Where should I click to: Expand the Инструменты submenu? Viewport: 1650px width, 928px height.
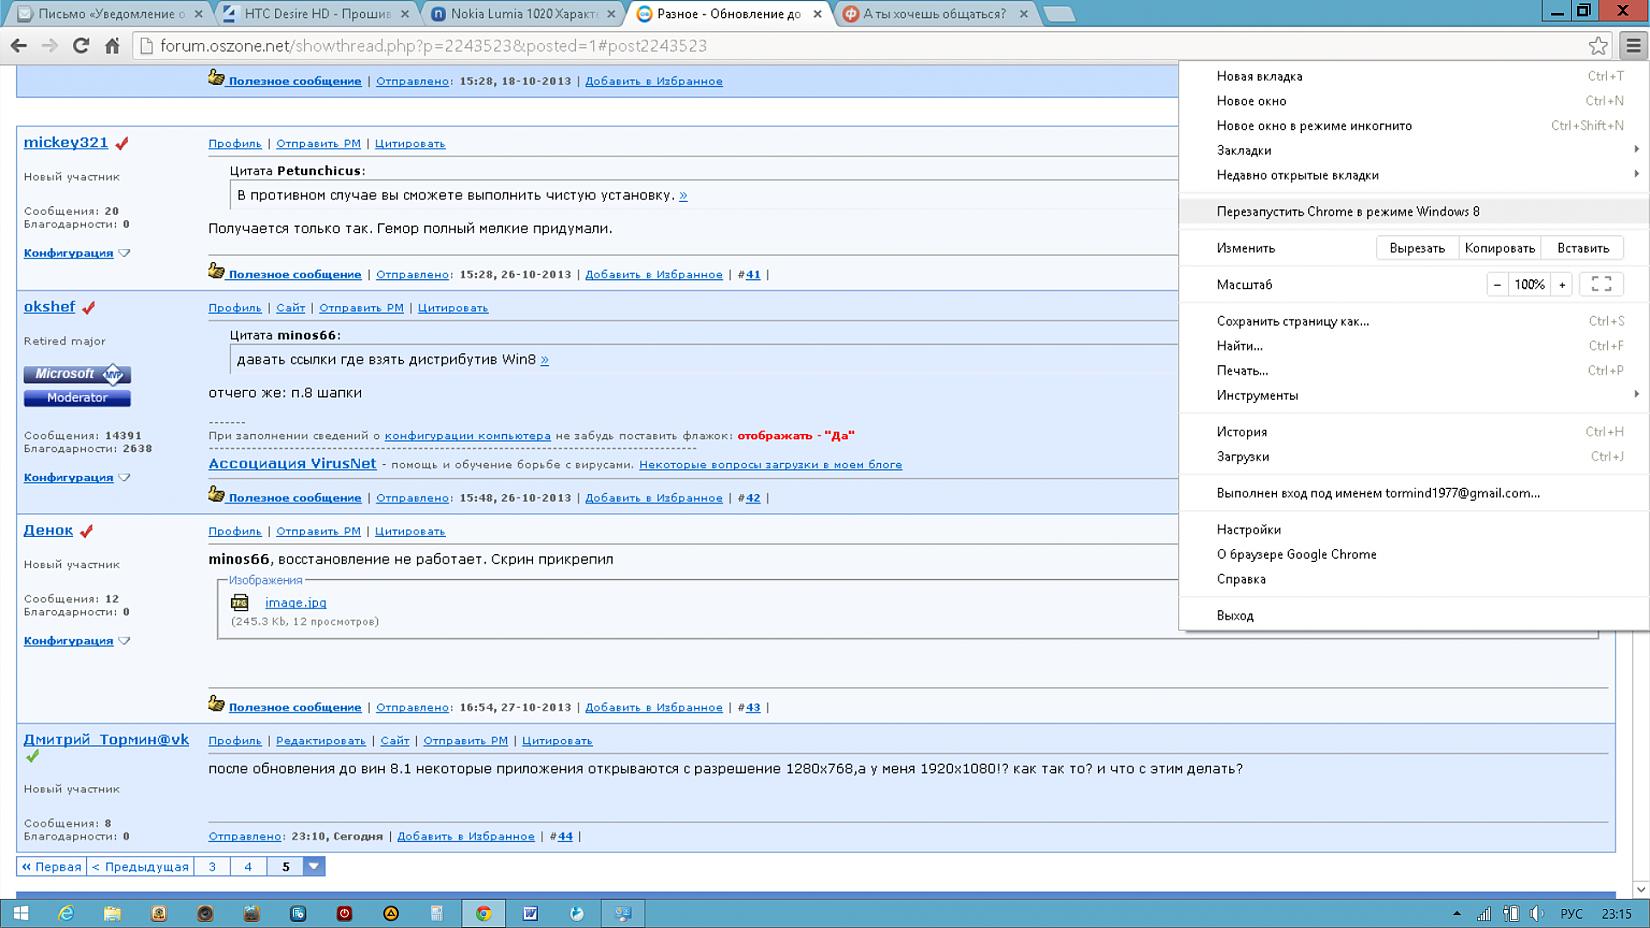point(1414,395)
